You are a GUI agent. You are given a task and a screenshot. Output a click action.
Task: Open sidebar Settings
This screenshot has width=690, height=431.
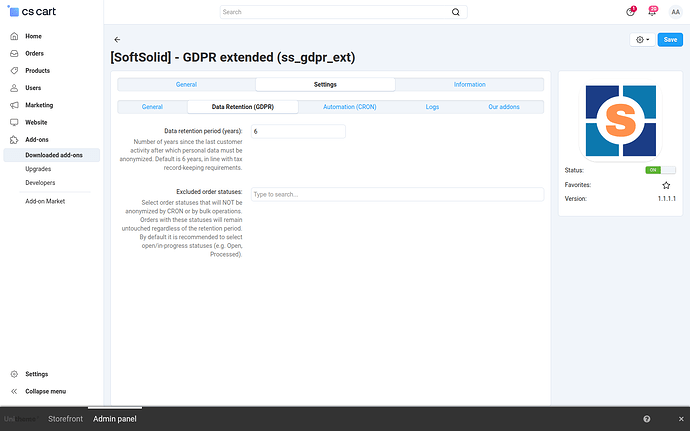(37, 374)
